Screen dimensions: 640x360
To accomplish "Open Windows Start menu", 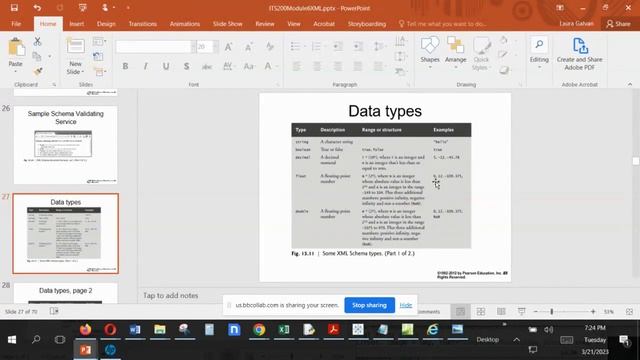I will 12,340.
